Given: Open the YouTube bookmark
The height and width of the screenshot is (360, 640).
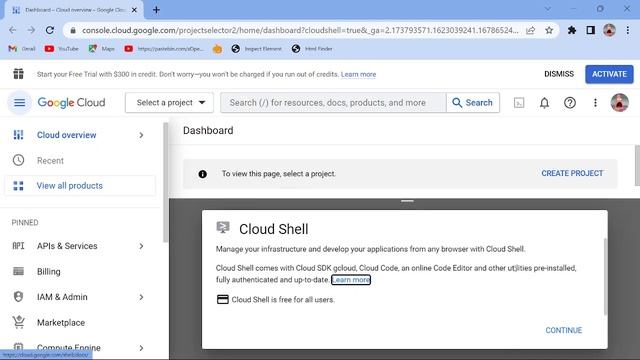Looking at the screenshot, I should pos(62,49).
